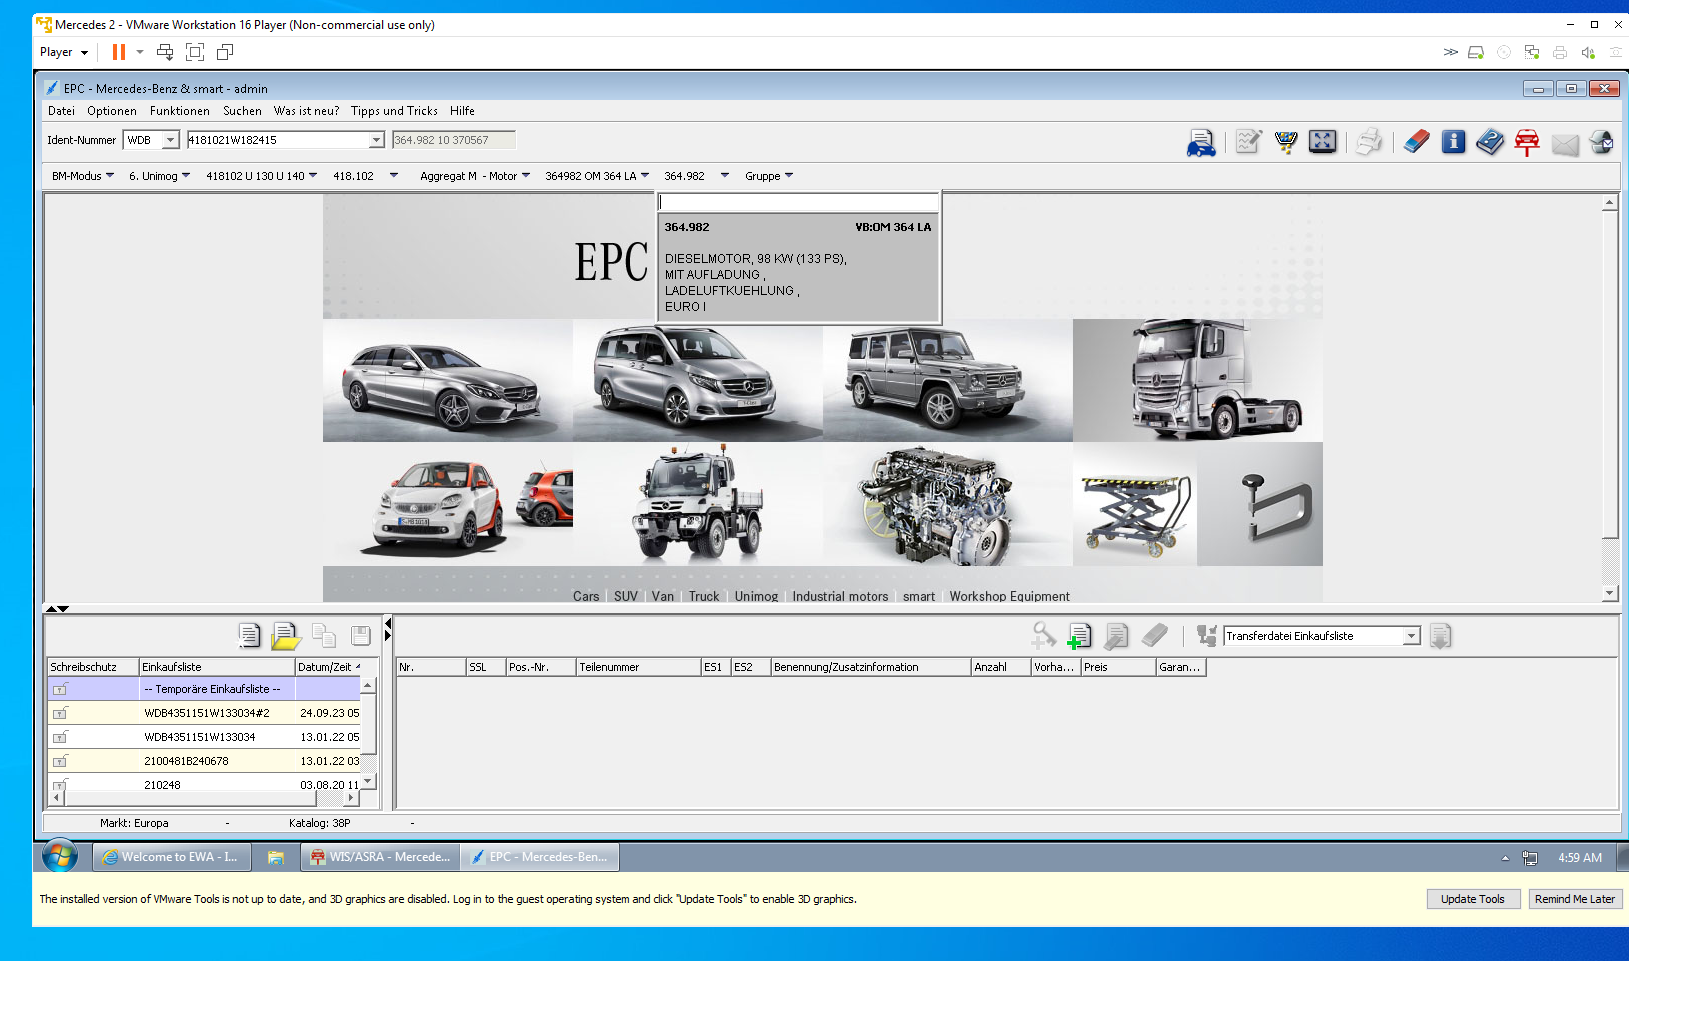The height and width of the screenshot is (1012, 1700).
Task: Toggle write protection lock for WDB4351151W133034#2
Action: click(60, 713)
